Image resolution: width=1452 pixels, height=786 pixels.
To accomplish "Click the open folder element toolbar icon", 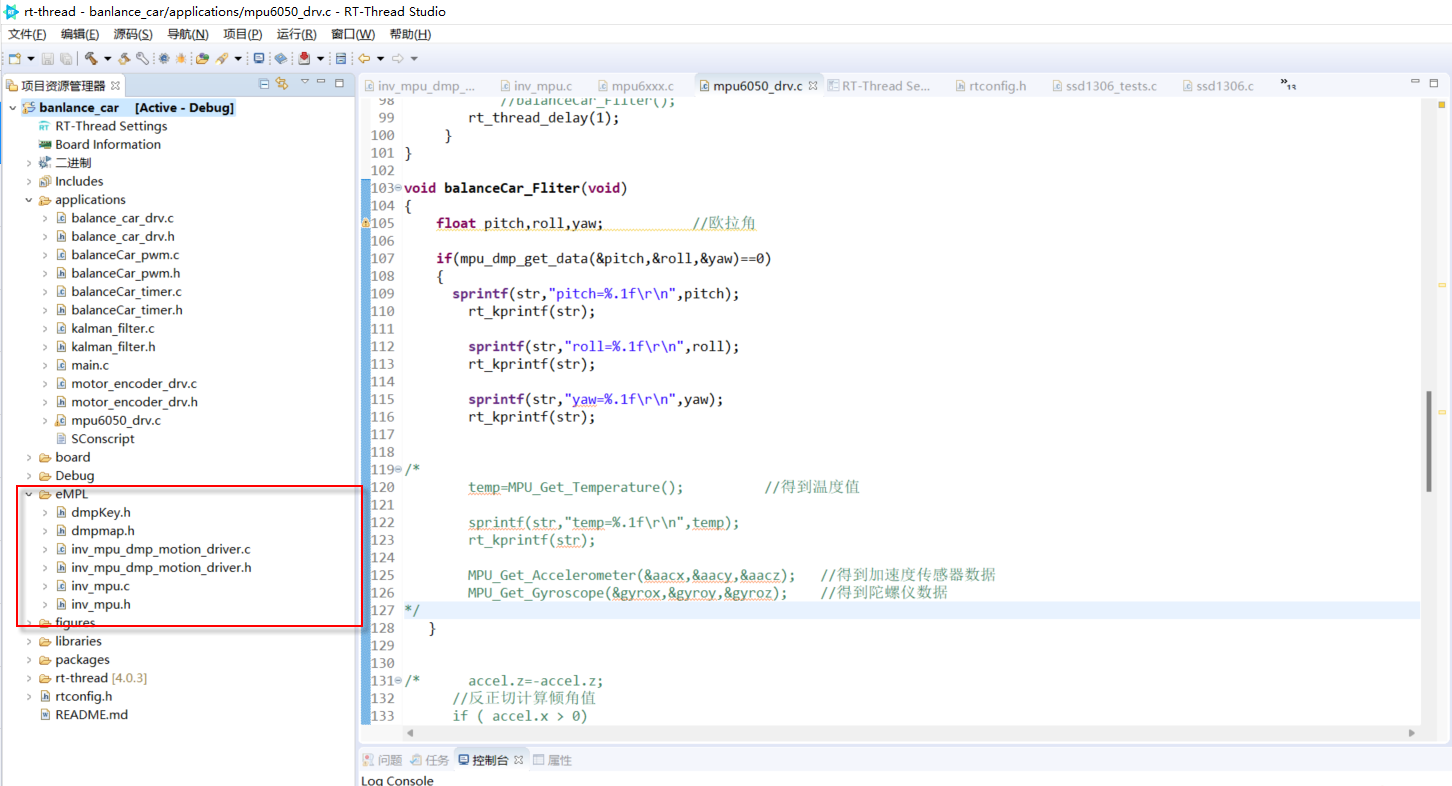I will (x=202, y=59).
